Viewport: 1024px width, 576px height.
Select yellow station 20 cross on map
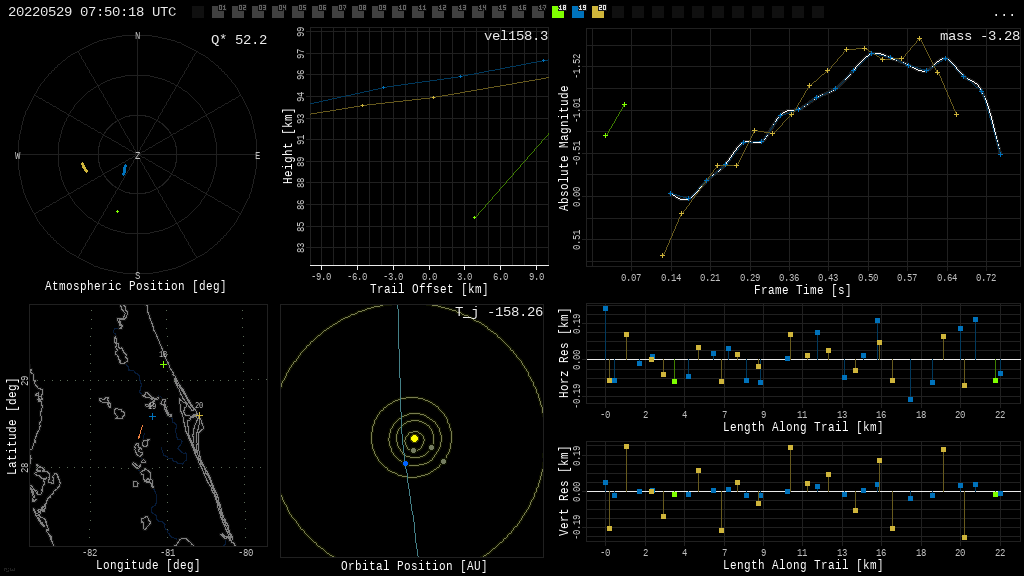(x=198, y=415)
